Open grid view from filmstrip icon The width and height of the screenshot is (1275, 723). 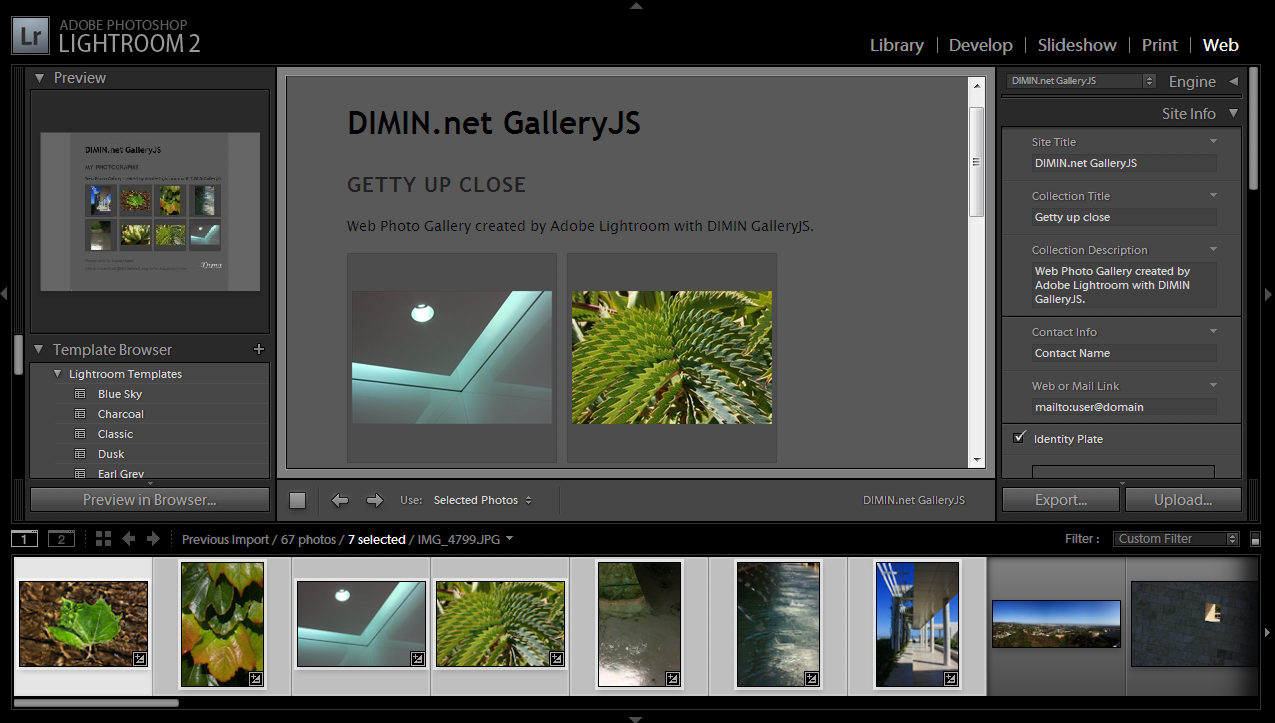(x=104, y=539)
